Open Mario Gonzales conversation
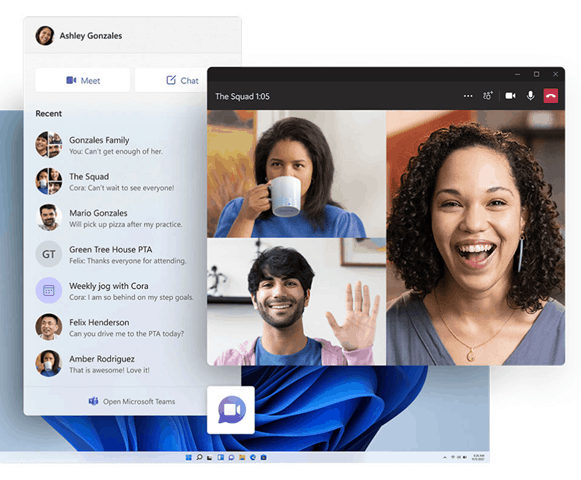 [x=115, y=218]
